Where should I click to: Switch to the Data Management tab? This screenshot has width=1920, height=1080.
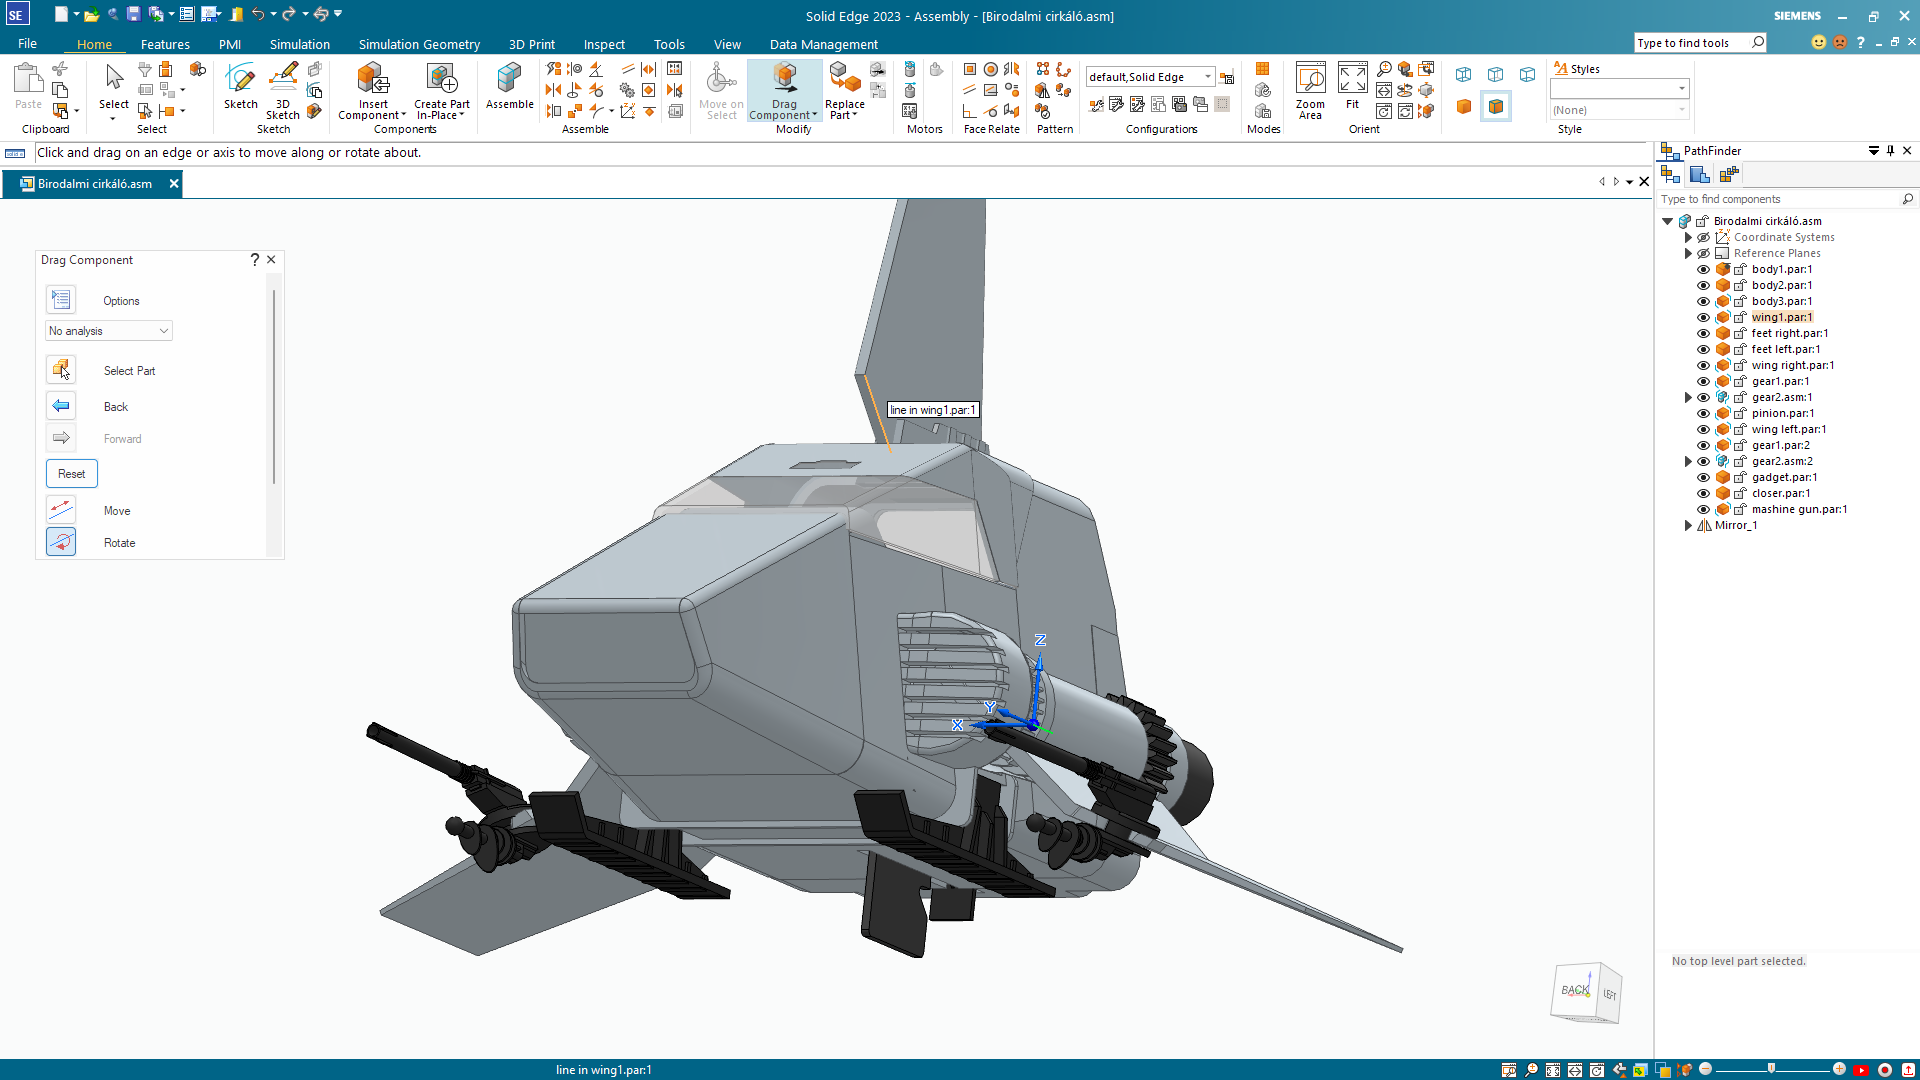(x=823, y=44)
